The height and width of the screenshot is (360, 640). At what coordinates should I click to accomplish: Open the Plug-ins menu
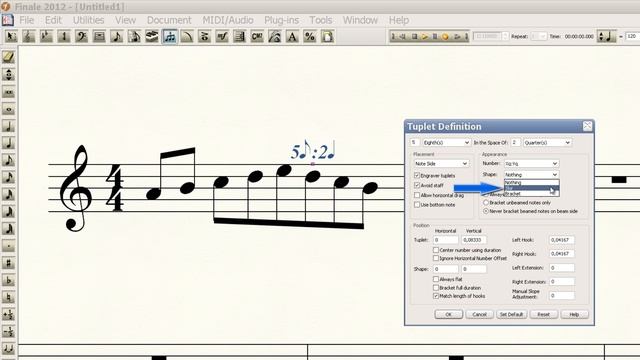[x=282, y=20]
